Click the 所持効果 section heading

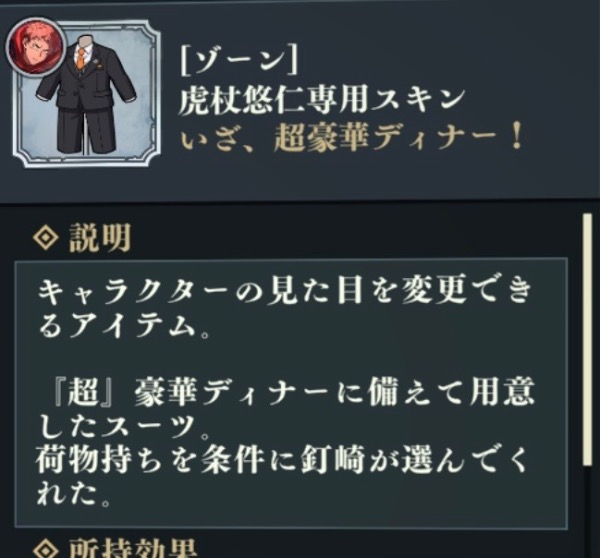133,549
